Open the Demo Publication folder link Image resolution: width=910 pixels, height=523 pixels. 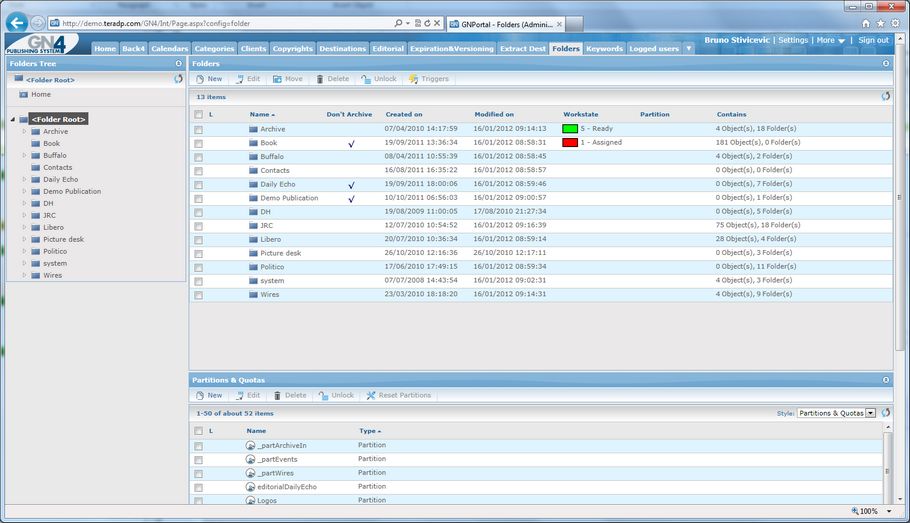pyautogui.click(x=289, y=198)
